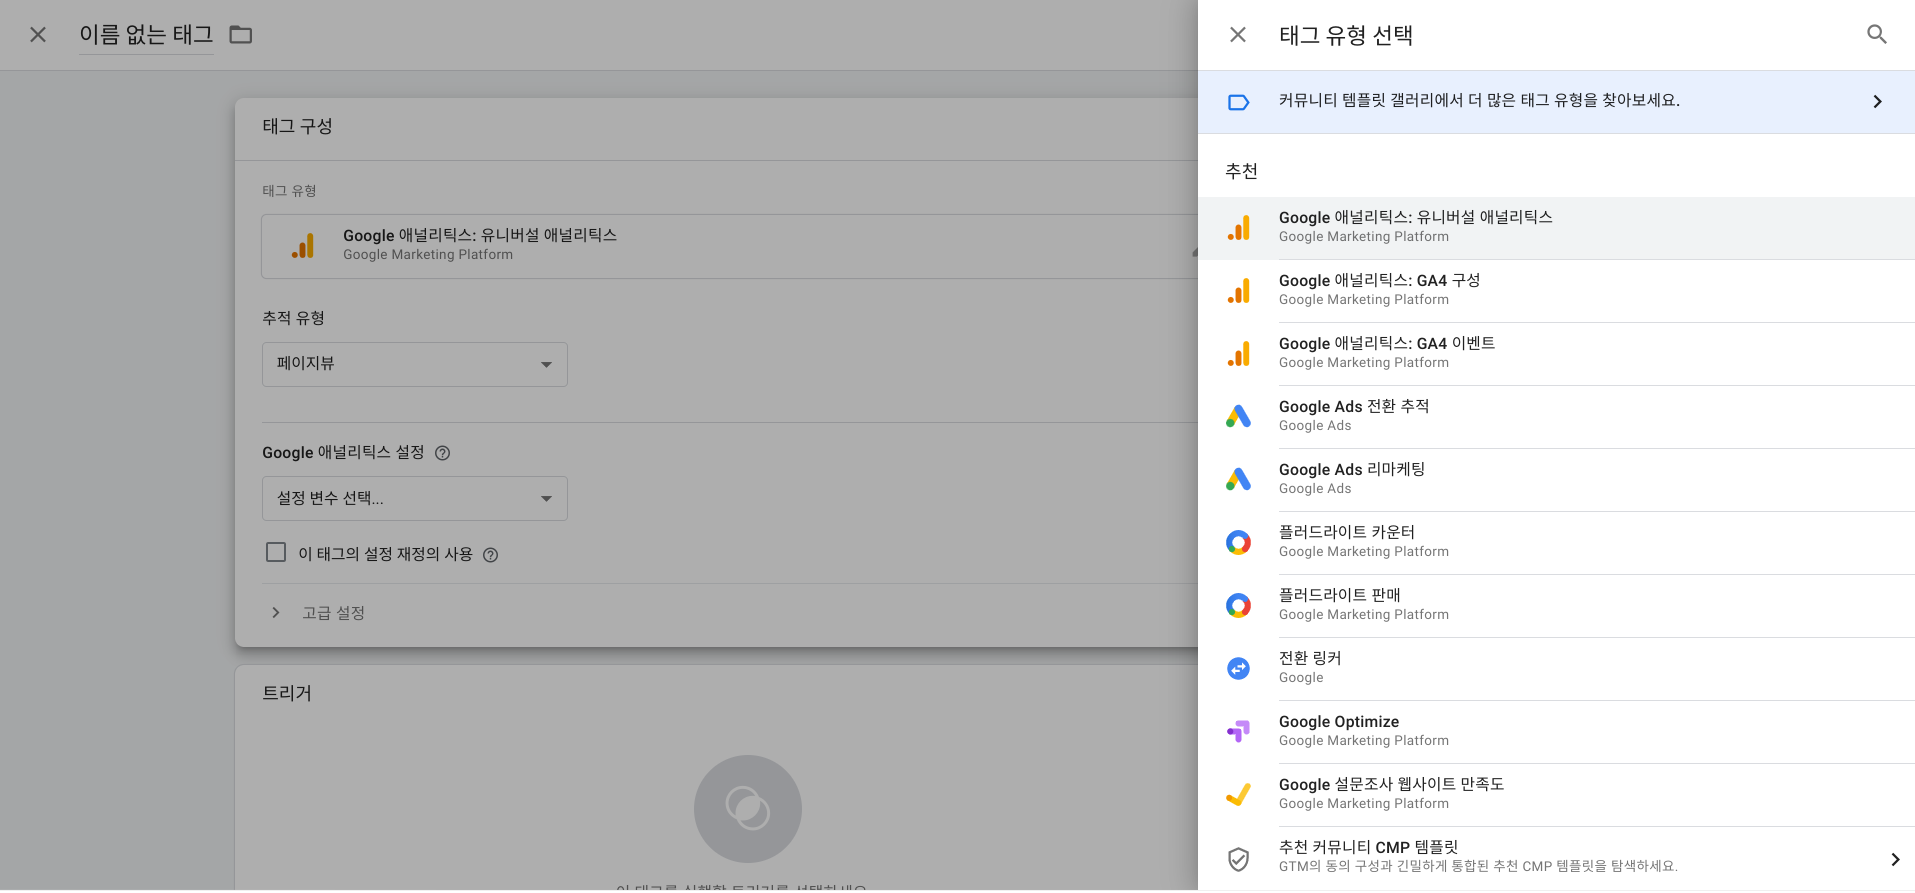This screenshot has height=893, width=1915.
Task: Click the 추천 커뮤니티 CMP 템플릿 shield icon
Action: [x=1238, y=858]
